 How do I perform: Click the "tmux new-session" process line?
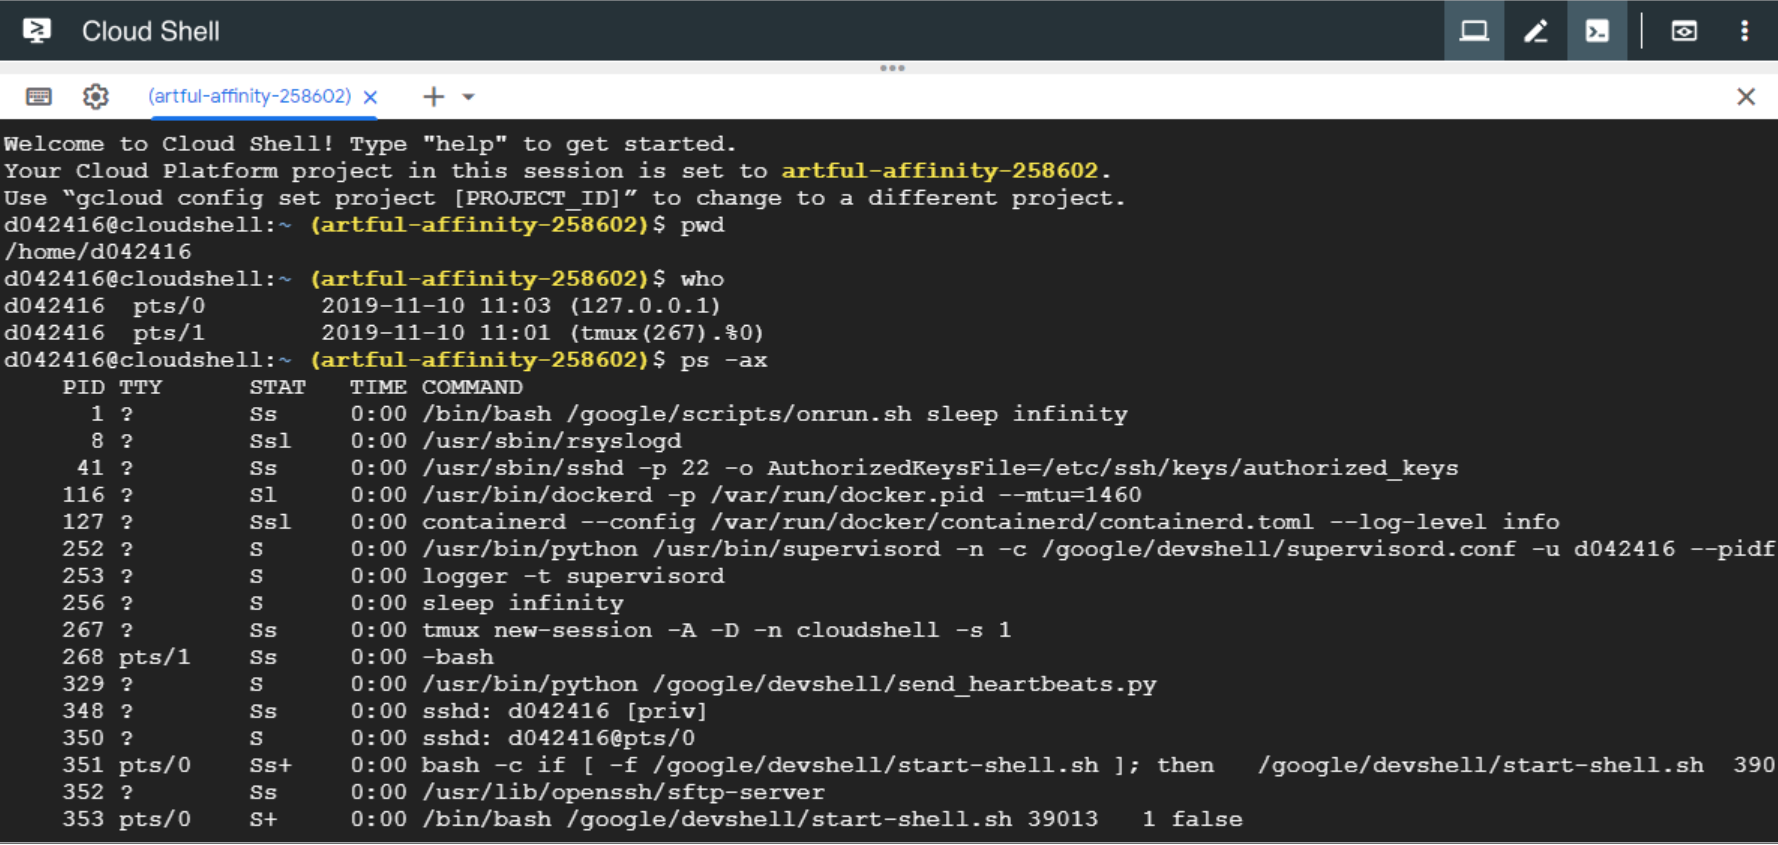(x=537, y=630)
